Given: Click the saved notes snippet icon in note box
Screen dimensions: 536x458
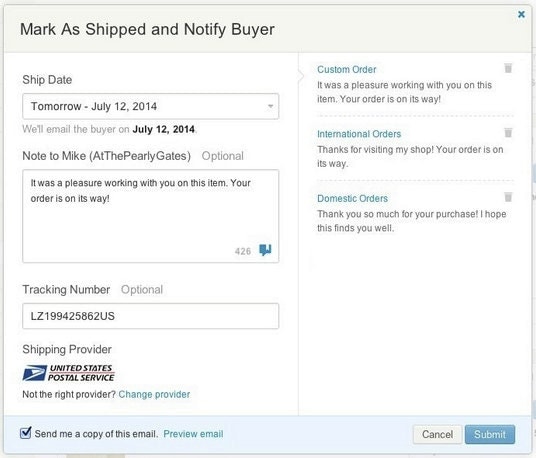Looking at the screenshot, I should pos(265,250).
